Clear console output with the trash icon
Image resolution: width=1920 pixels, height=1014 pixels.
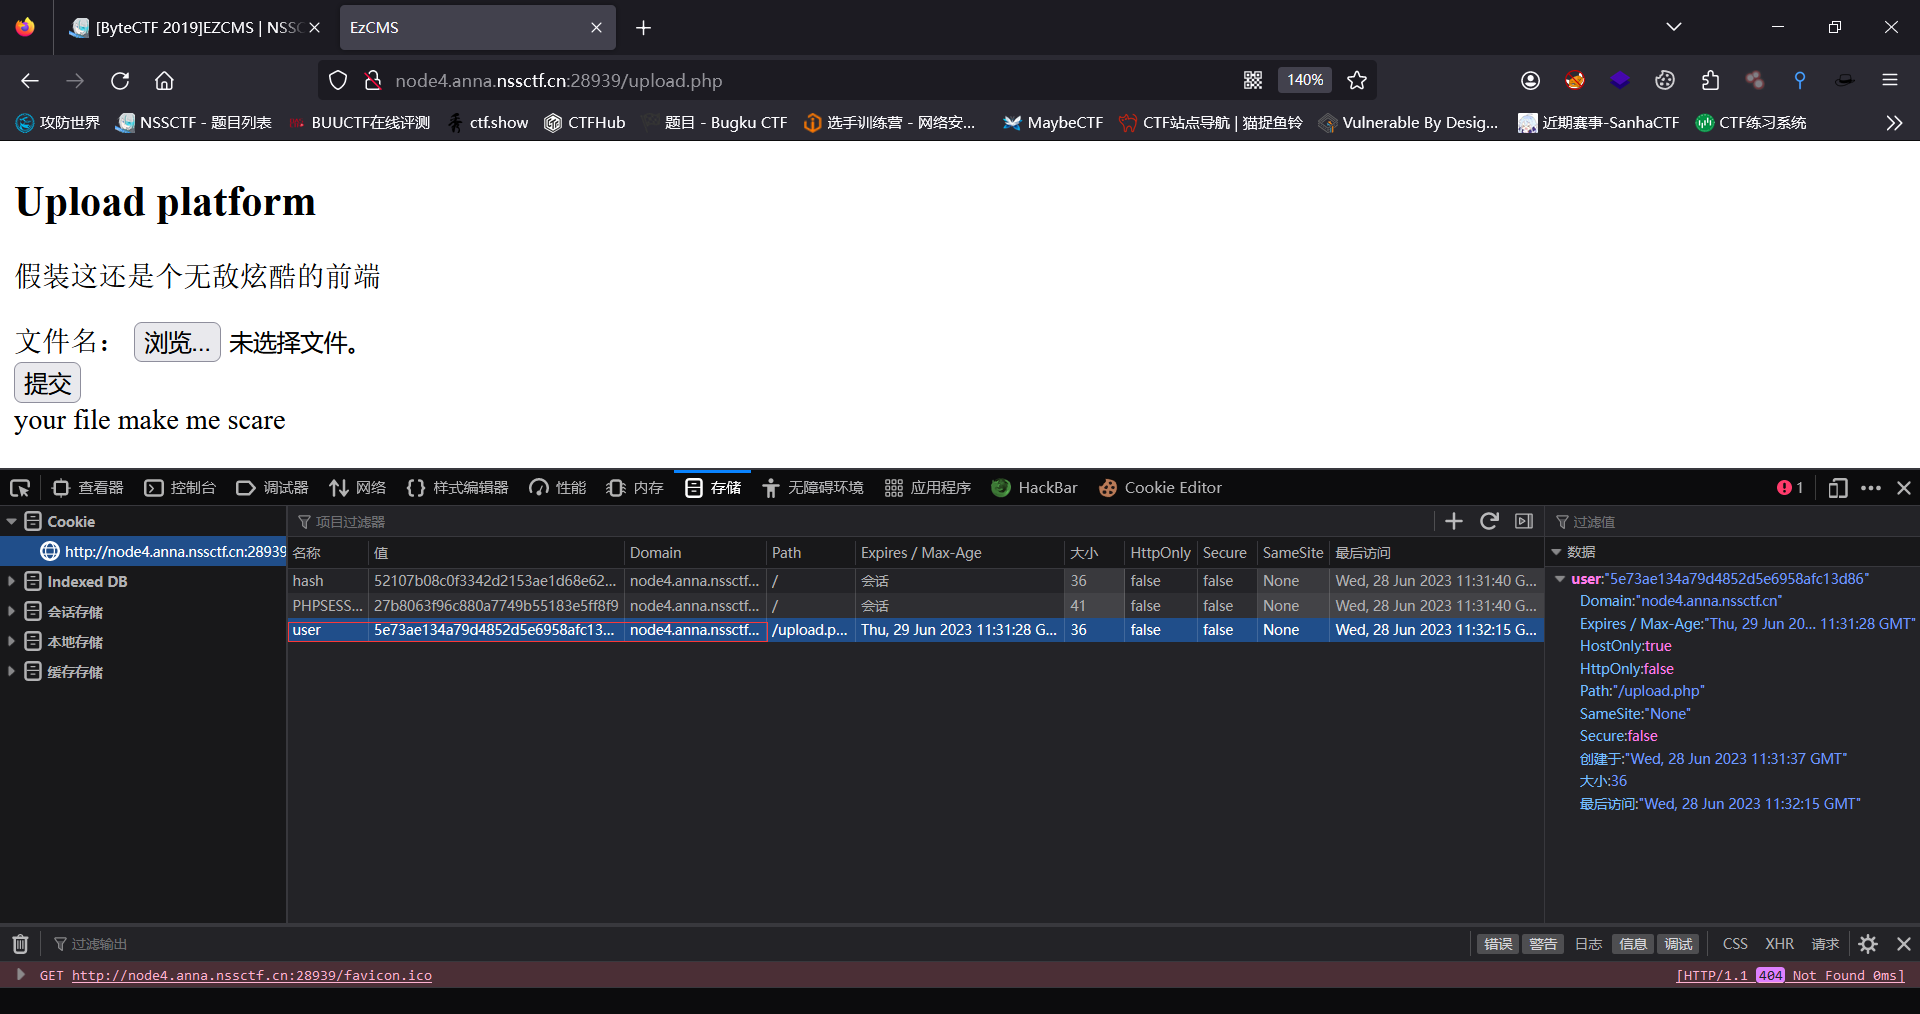coord(20,944)
